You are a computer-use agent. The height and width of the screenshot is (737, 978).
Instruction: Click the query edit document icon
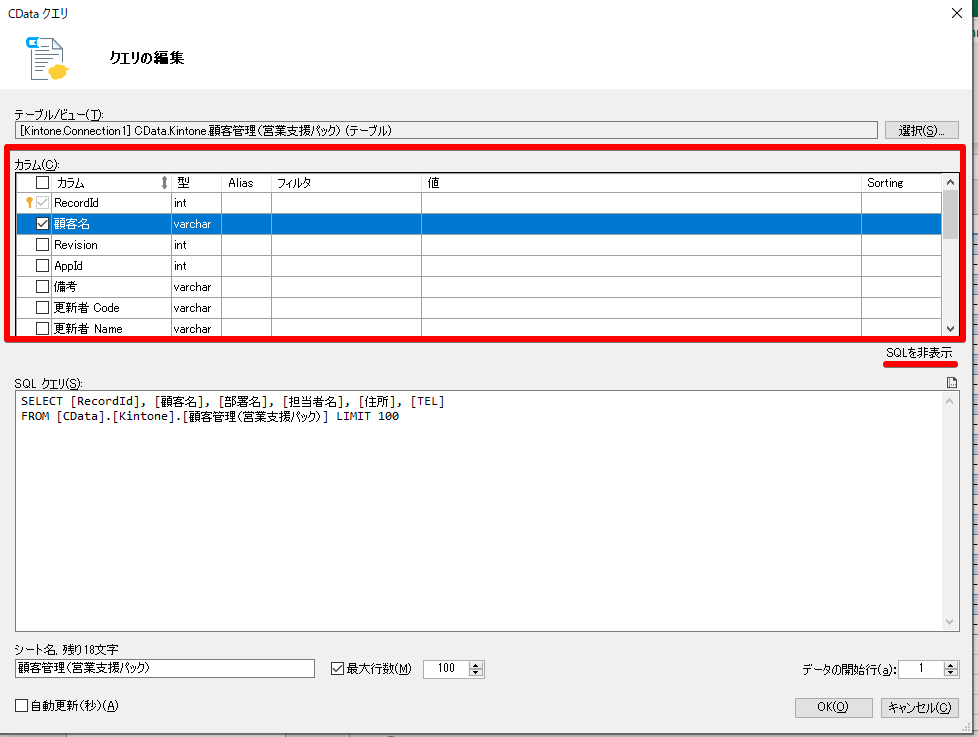point(47,59)
